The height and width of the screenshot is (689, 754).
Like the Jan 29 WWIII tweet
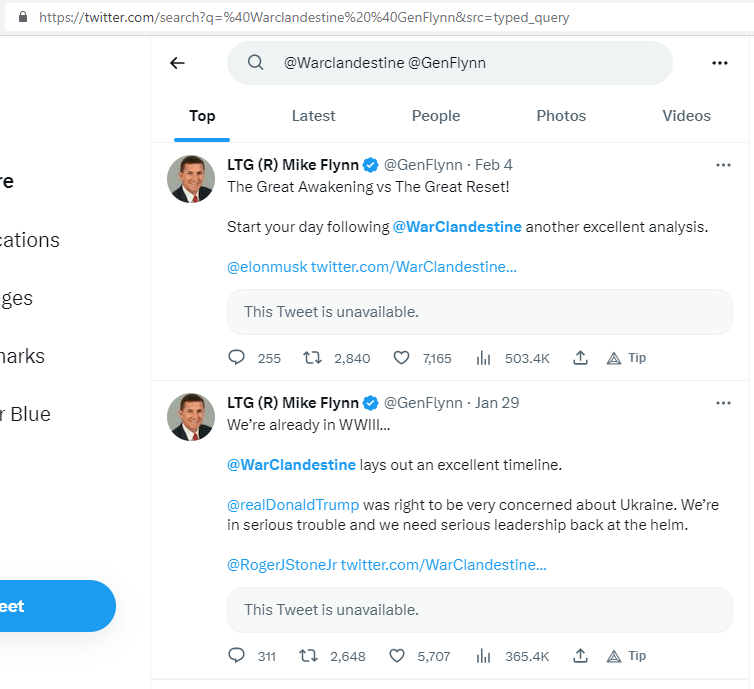(397, 656)
